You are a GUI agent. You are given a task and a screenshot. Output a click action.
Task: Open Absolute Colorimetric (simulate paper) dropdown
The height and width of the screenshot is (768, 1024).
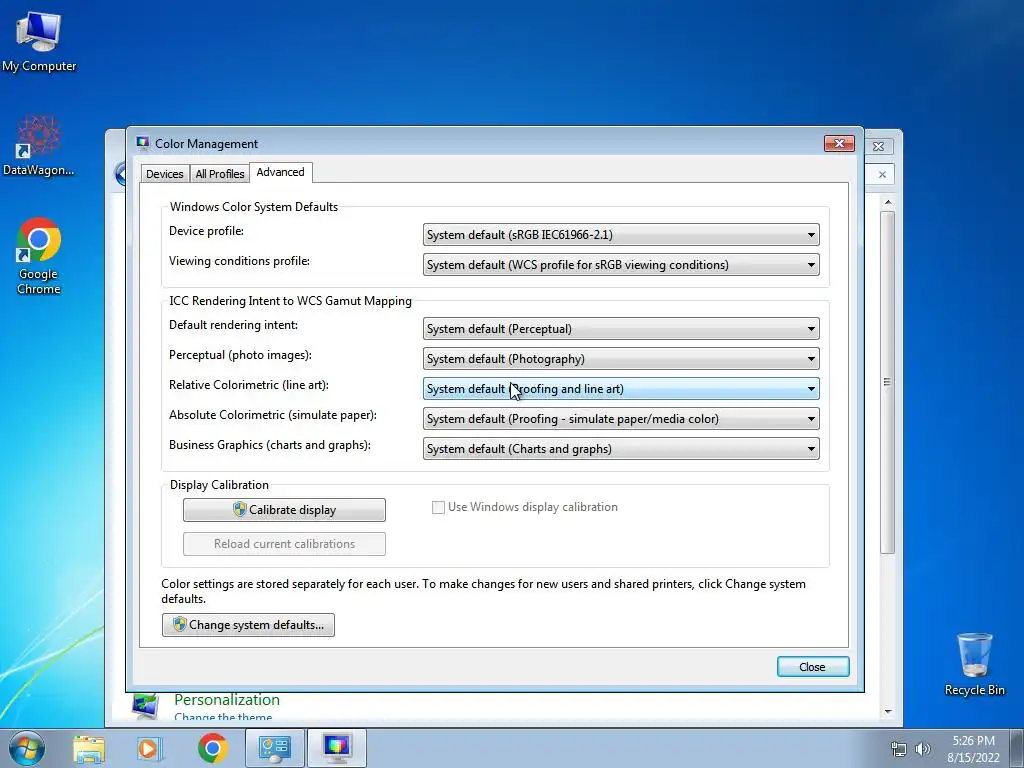point(621,419)
